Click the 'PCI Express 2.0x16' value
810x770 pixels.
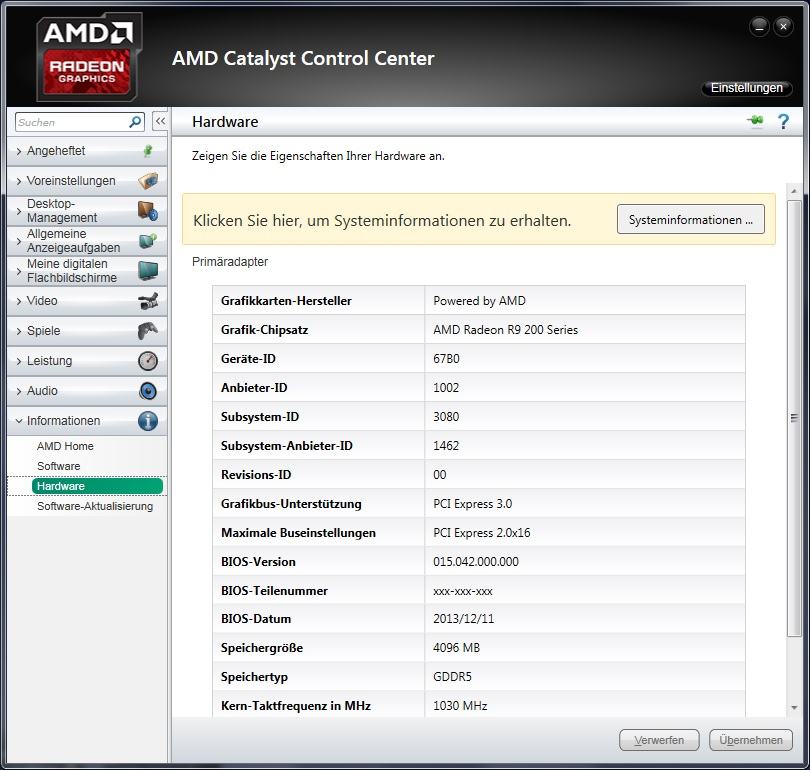pos(481,532)
